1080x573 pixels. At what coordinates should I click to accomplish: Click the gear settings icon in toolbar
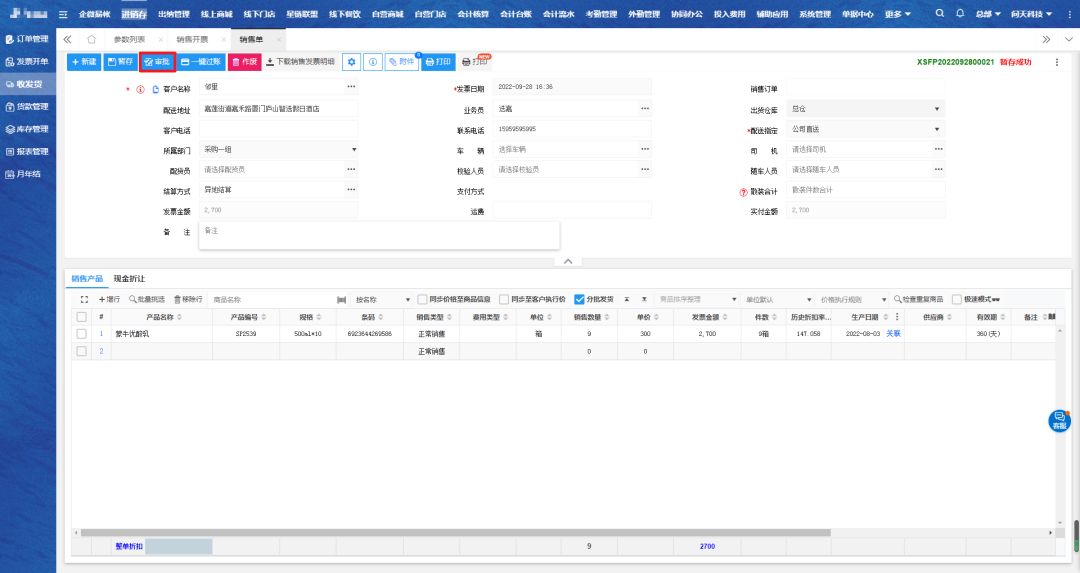click(x=351, y=62)
